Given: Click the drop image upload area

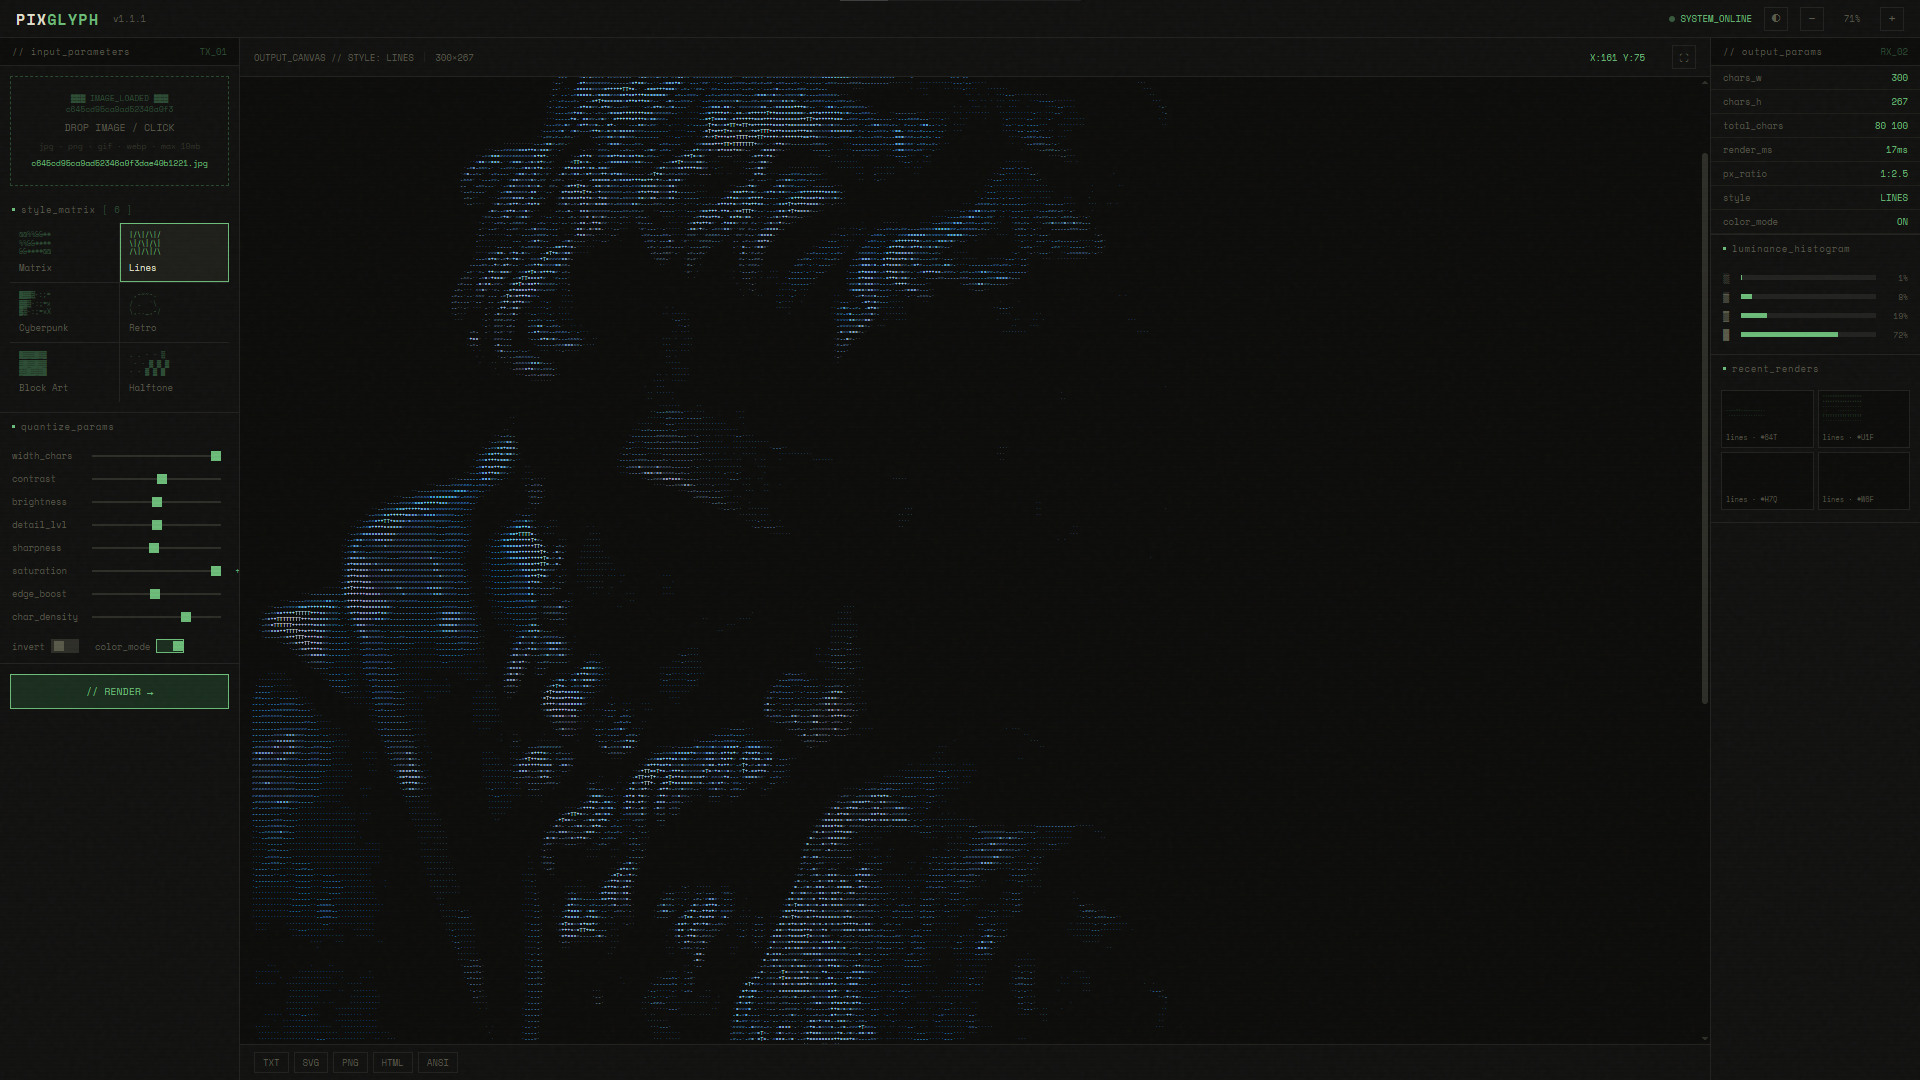Looking at the screenshot, I should [x=119, y=130].
